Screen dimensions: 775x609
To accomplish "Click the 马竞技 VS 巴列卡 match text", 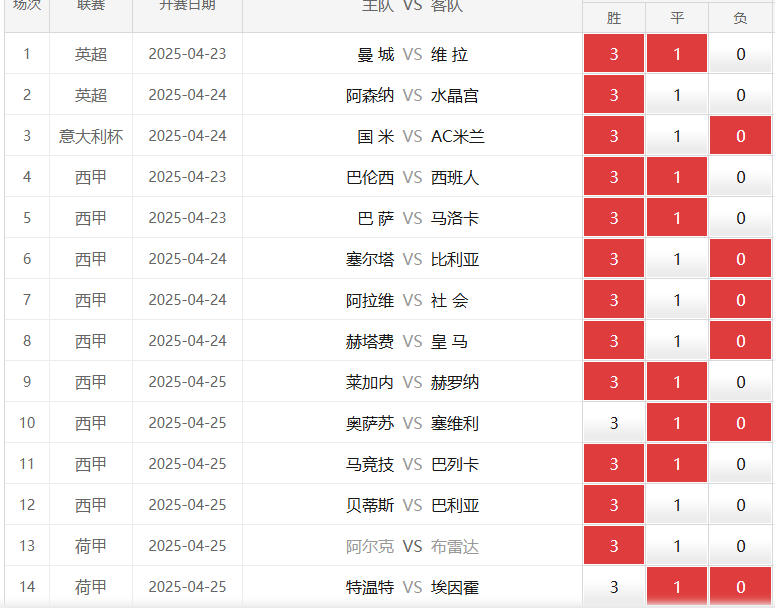I will (412, 464).
